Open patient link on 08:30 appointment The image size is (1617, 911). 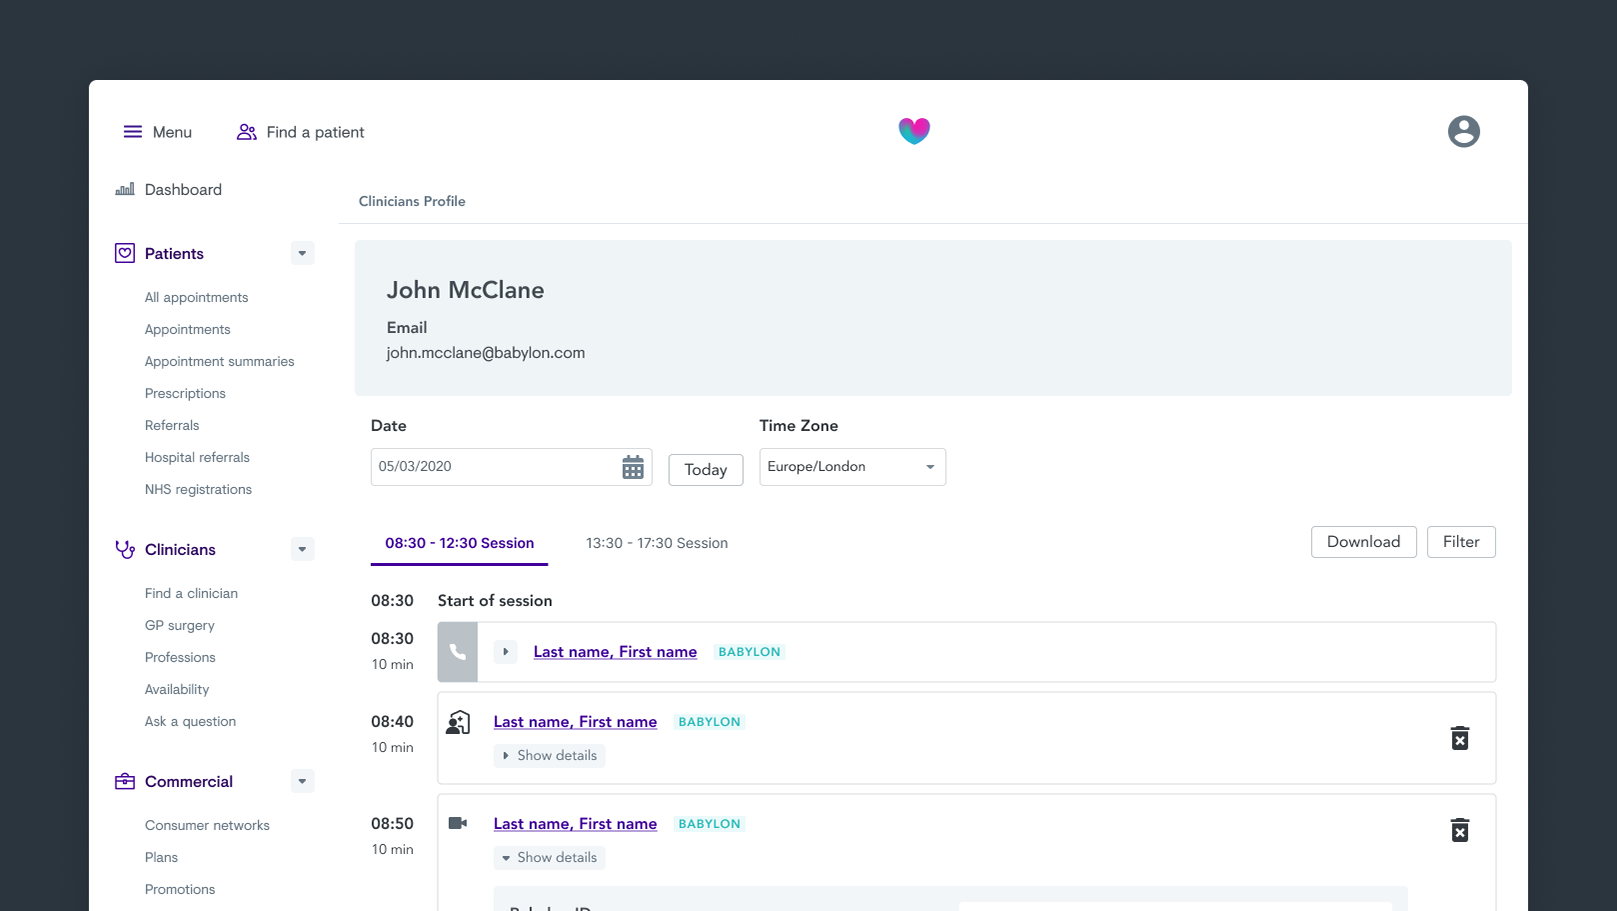(x=615, y=652)
